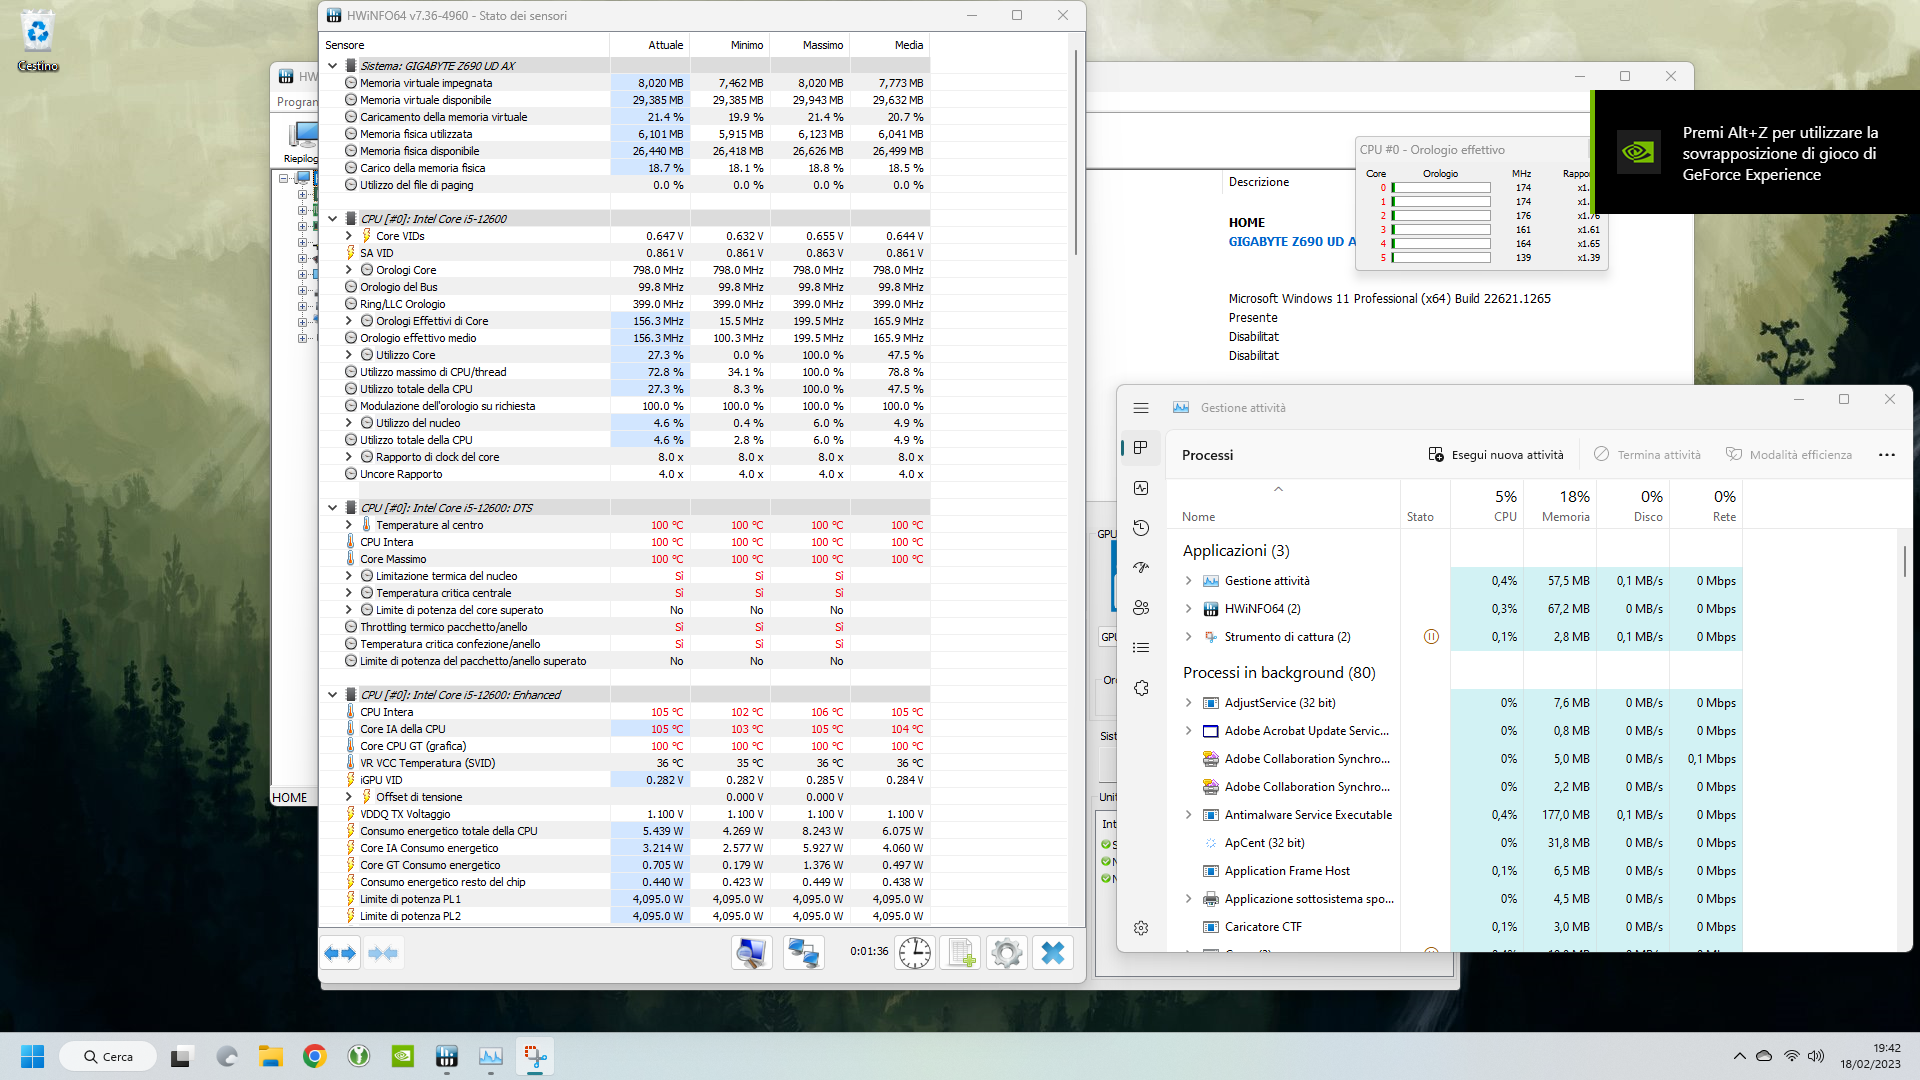Select Processes page icon in Task Manager sidebar
1920x1080 pixels.
(x=1141, y=448)
